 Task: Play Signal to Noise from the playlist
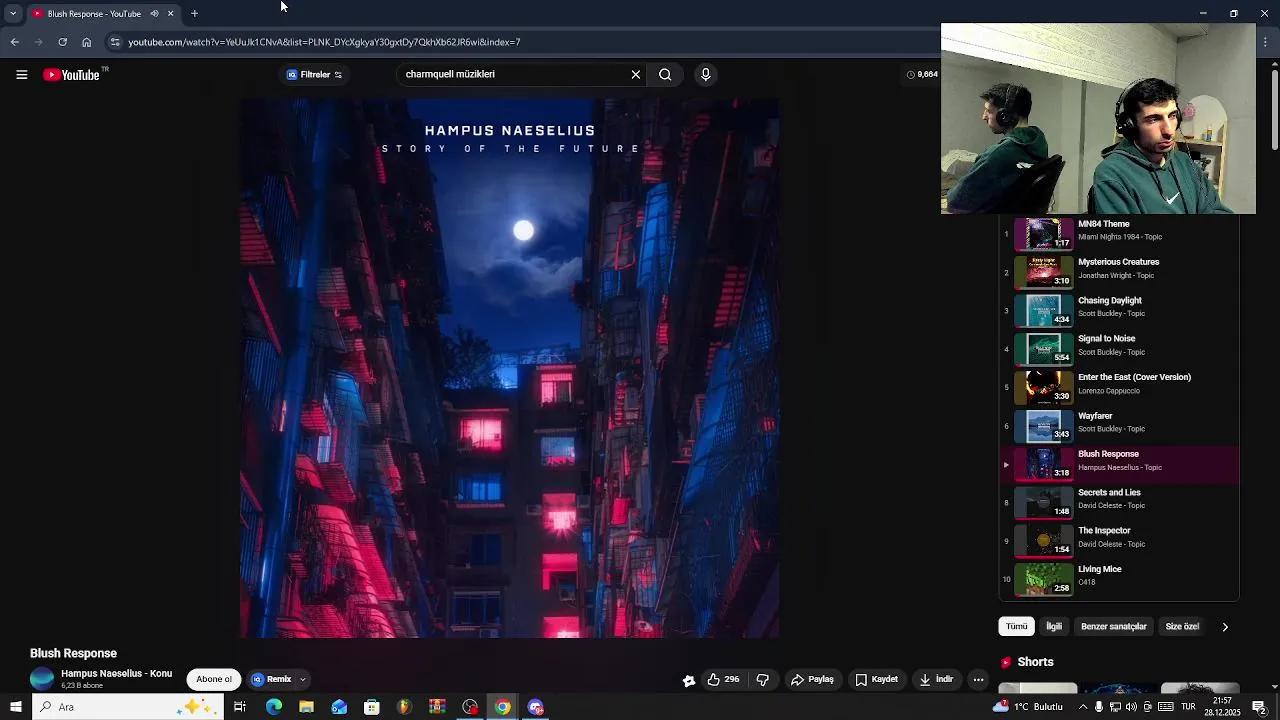(1120, 349)
